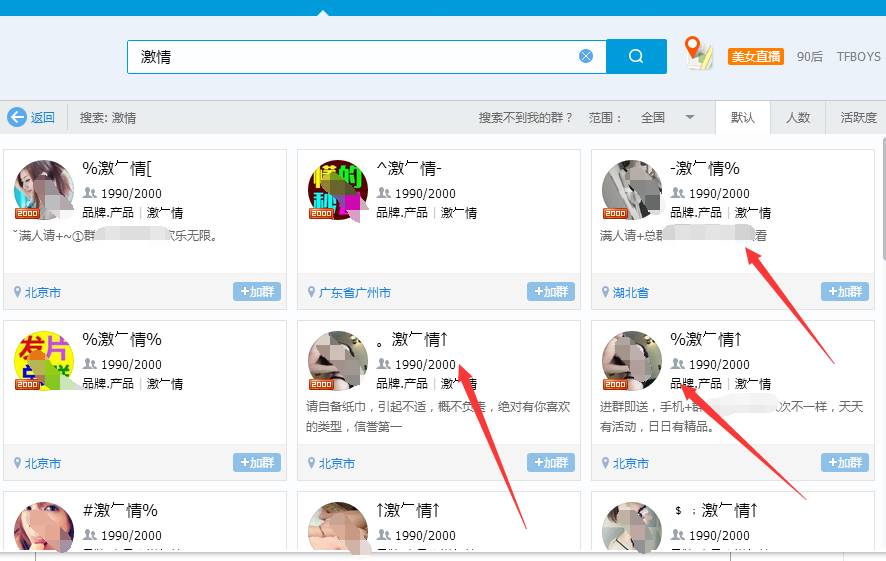Switch to the 人数 sorting tab
Image resolution: width=886 pixels, height=561 pixels.
coord(798,117)
